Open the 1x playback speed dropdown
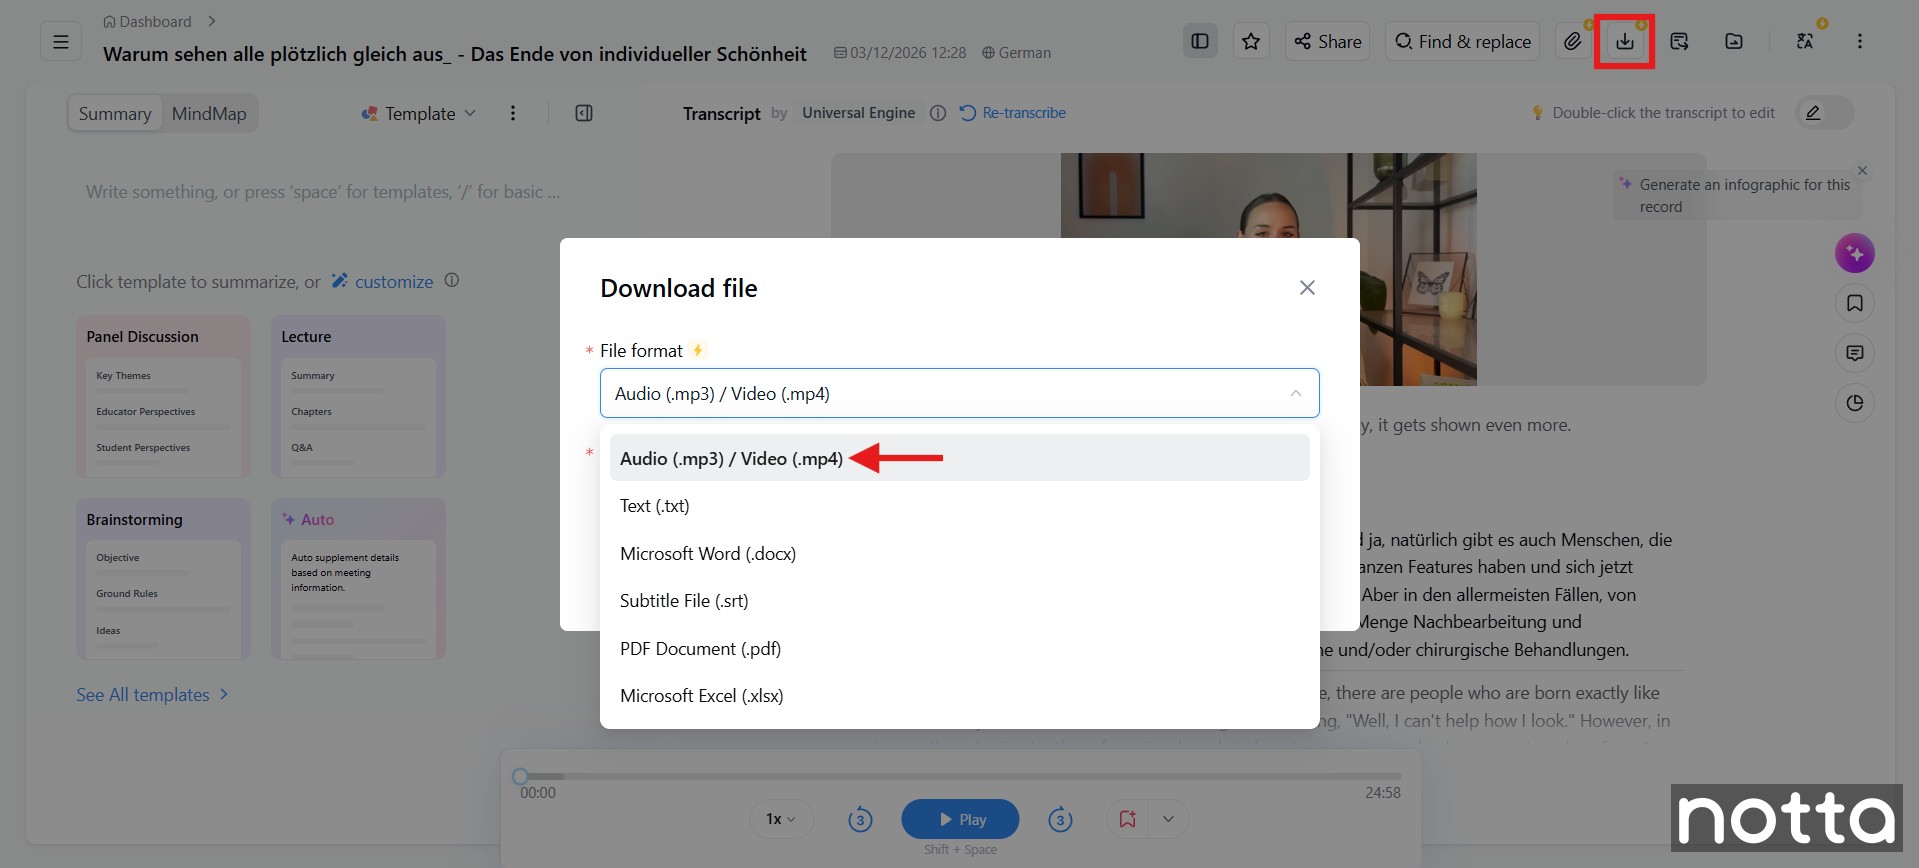 (x=780, y=819)
